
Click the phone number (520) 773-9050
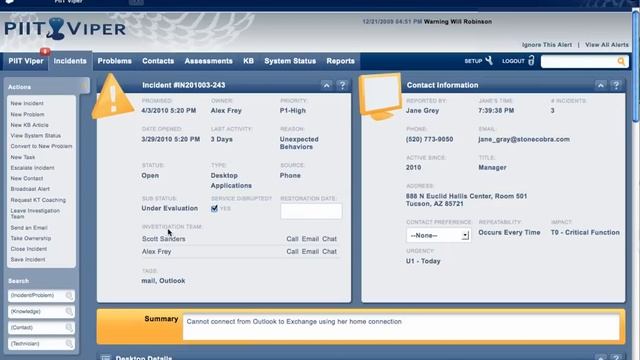[x=429, y=139]
